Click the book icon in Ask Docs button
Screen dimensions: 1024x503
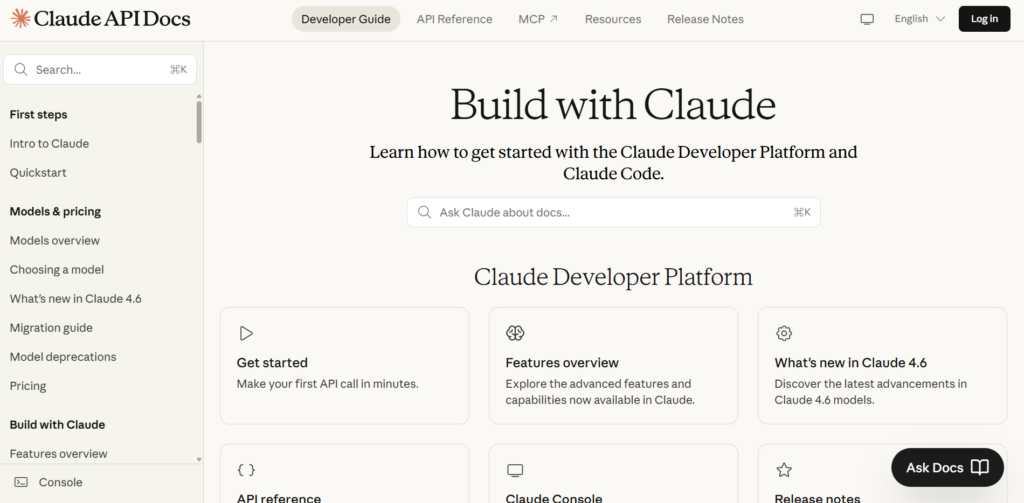(x=980, y=467)
